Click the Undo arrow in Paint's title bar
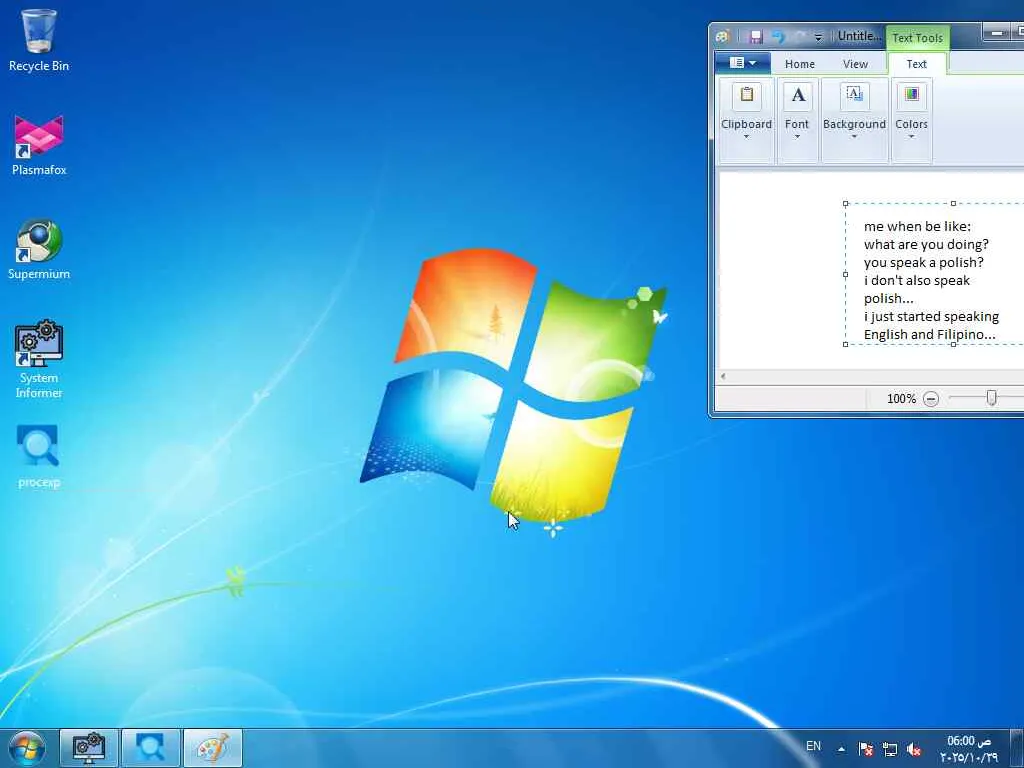The height and width of the screenshot is (768, 1024). (x=778, y=37)
